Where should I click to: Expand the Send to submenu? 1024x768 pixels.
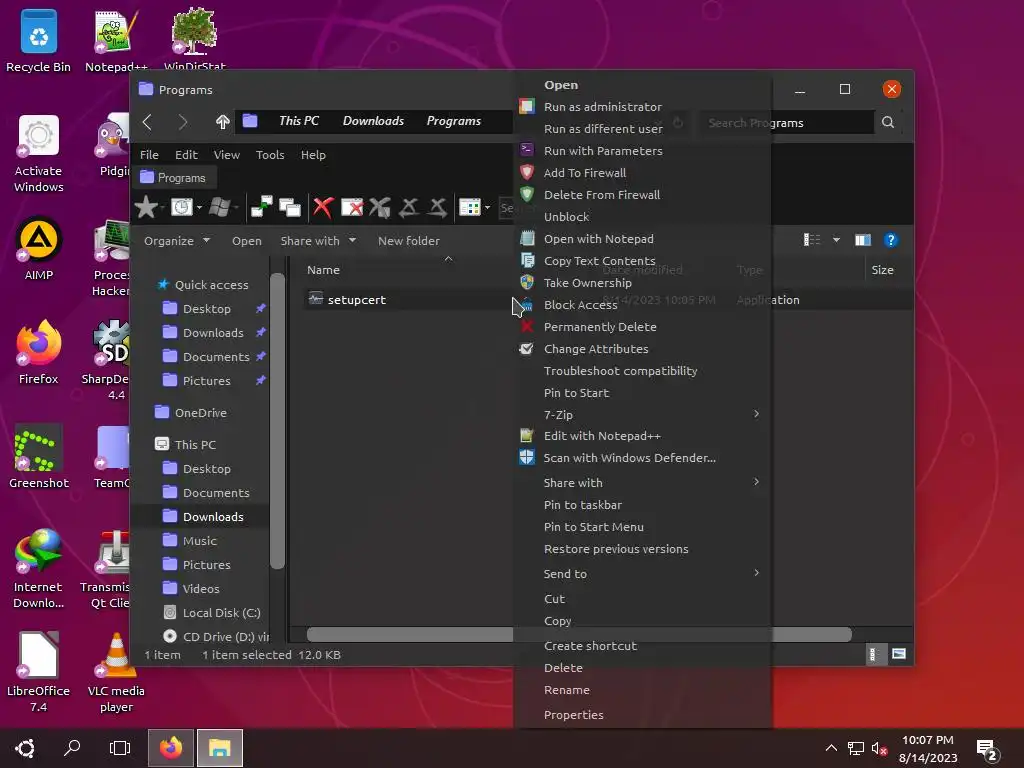pos(645,573)
